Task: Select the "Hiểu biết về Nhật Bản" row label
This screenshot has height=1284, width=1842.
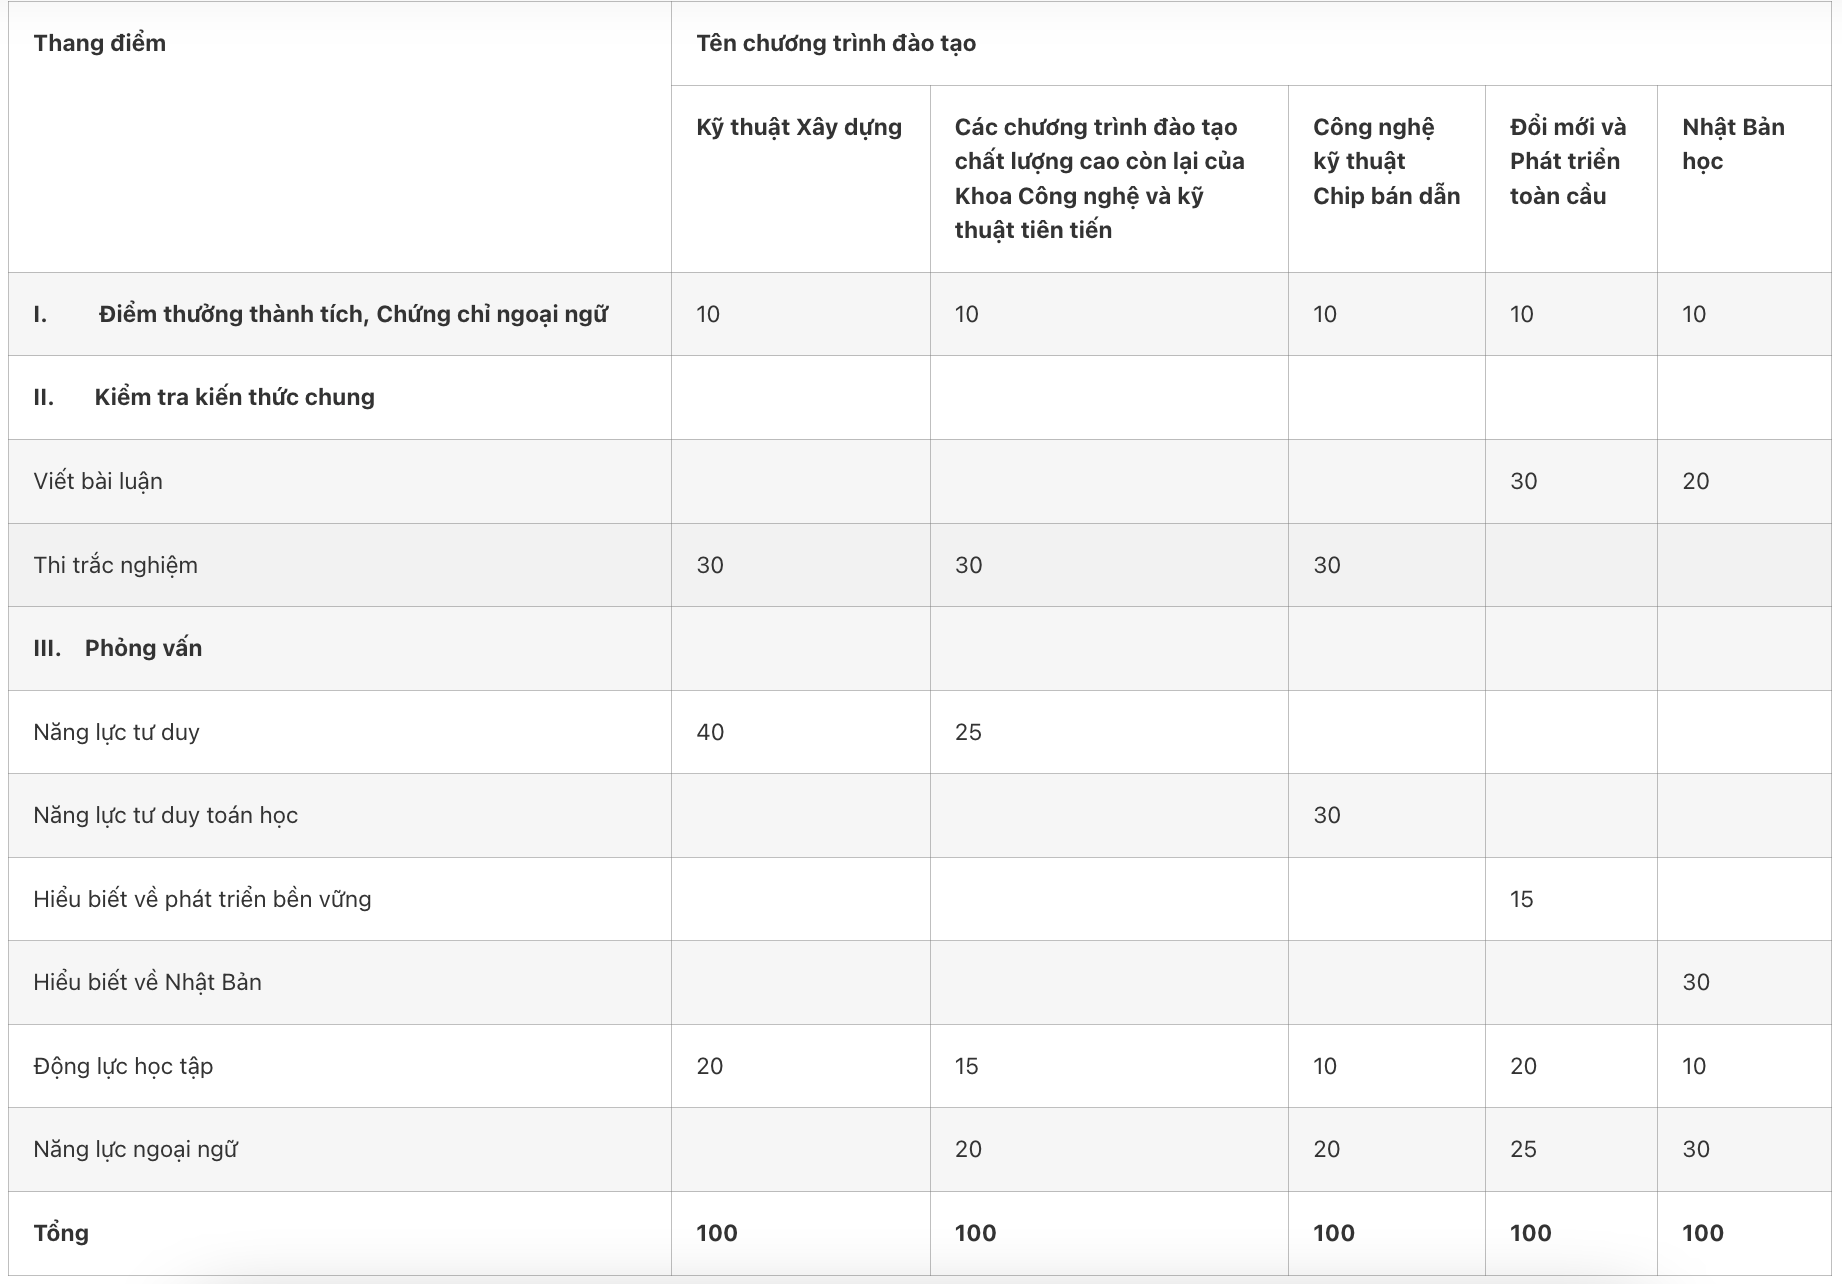Action: point(147,982)
